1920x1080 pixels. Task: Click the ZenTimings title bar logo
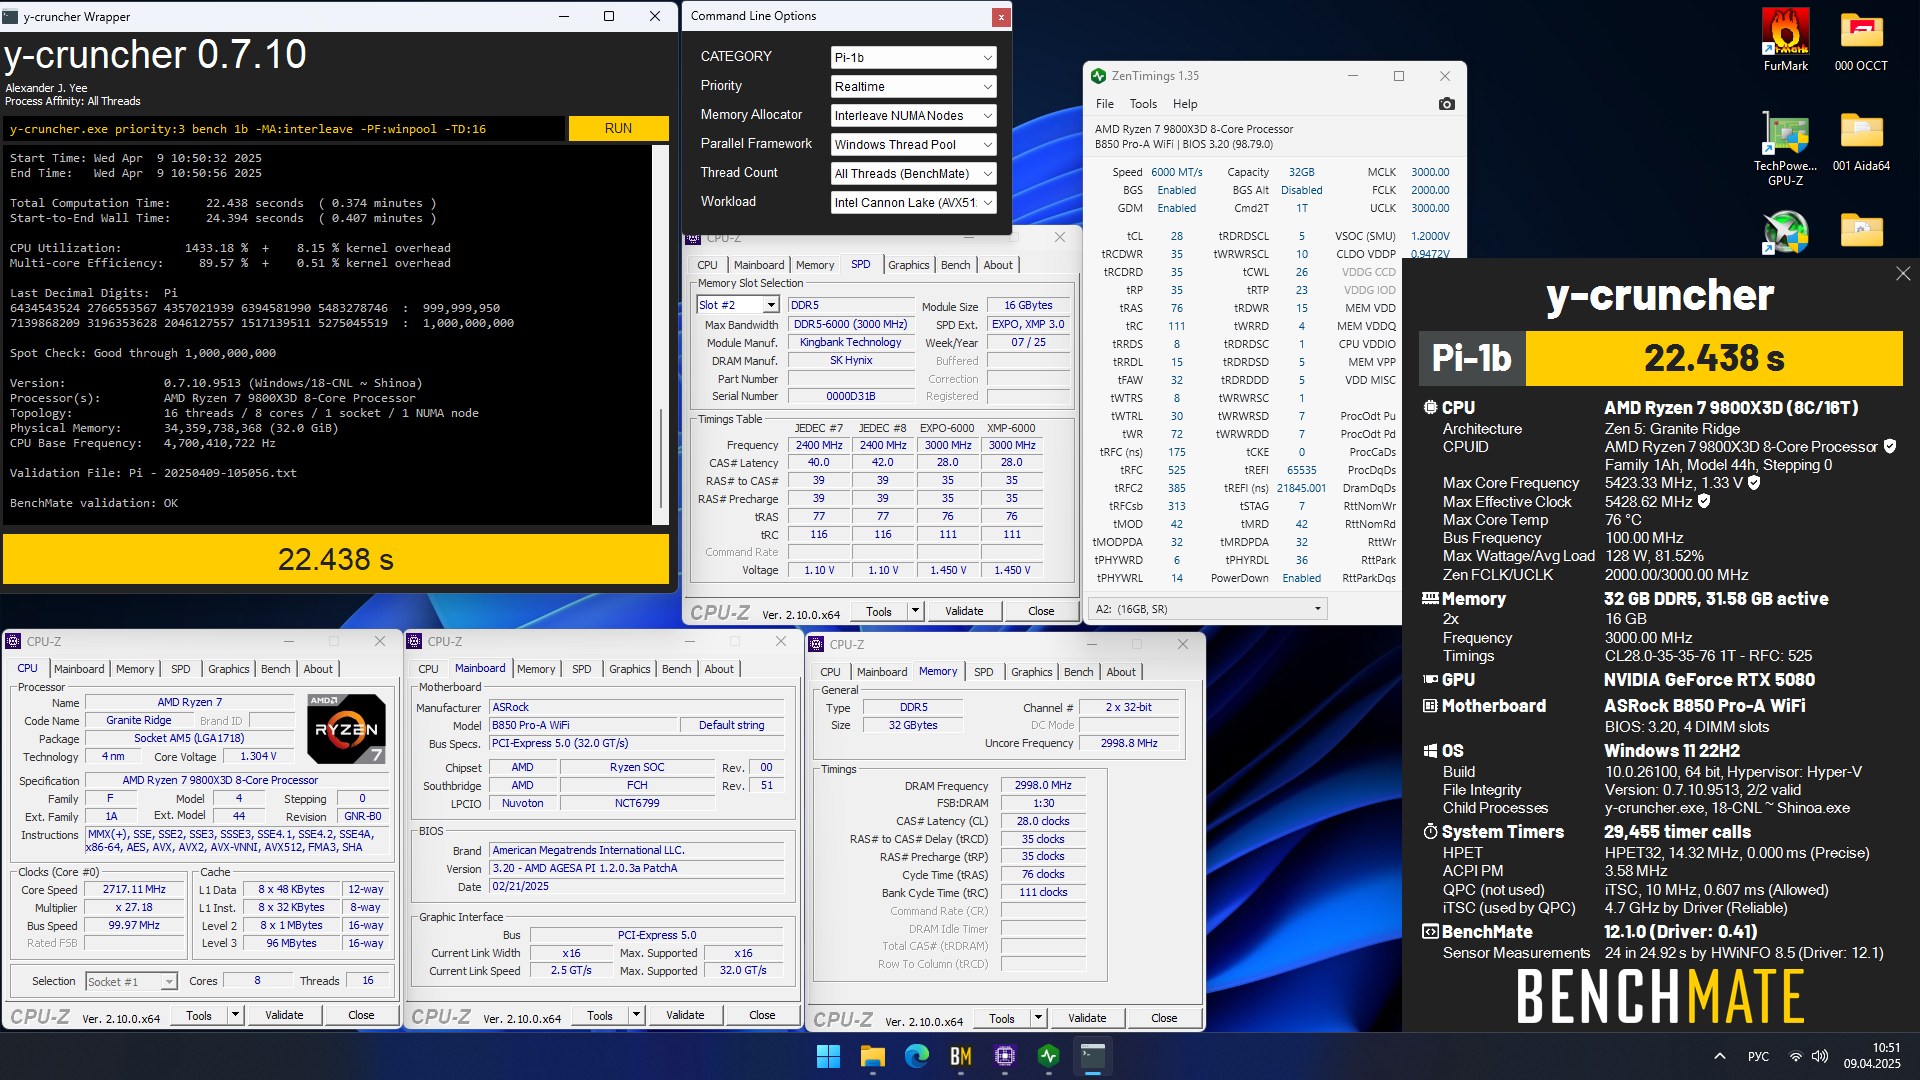(1098, 76)
